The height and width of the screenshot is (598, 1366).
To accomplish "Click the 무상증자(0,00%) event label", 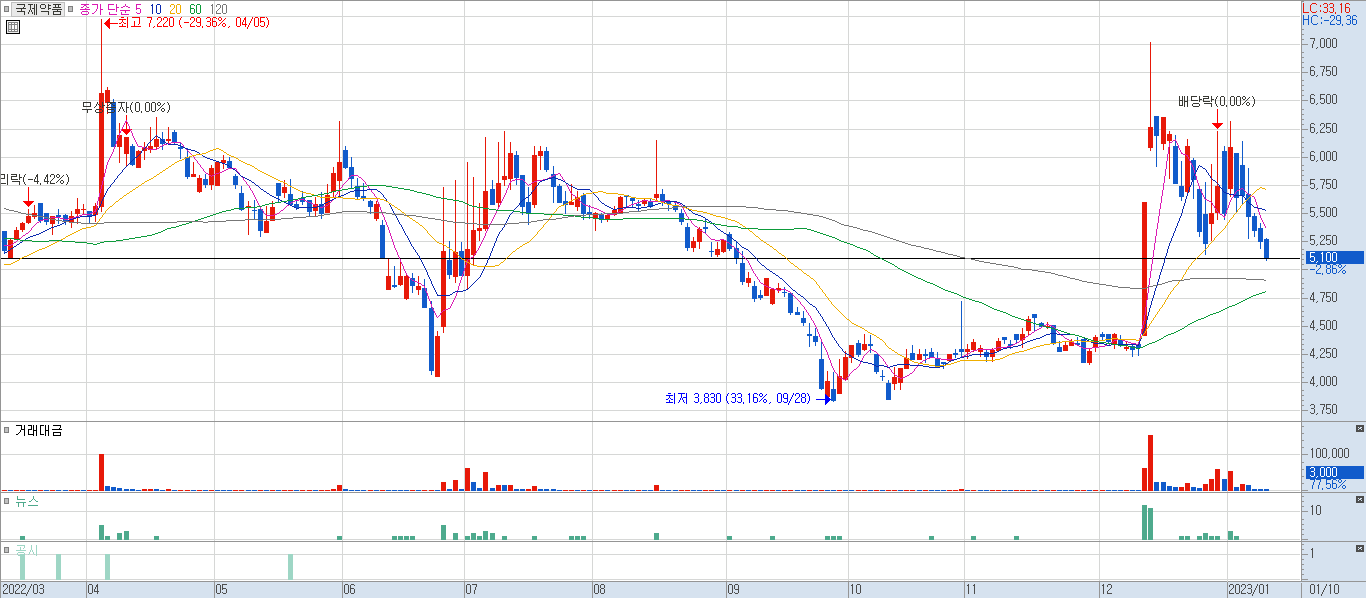I will point(126,107).
